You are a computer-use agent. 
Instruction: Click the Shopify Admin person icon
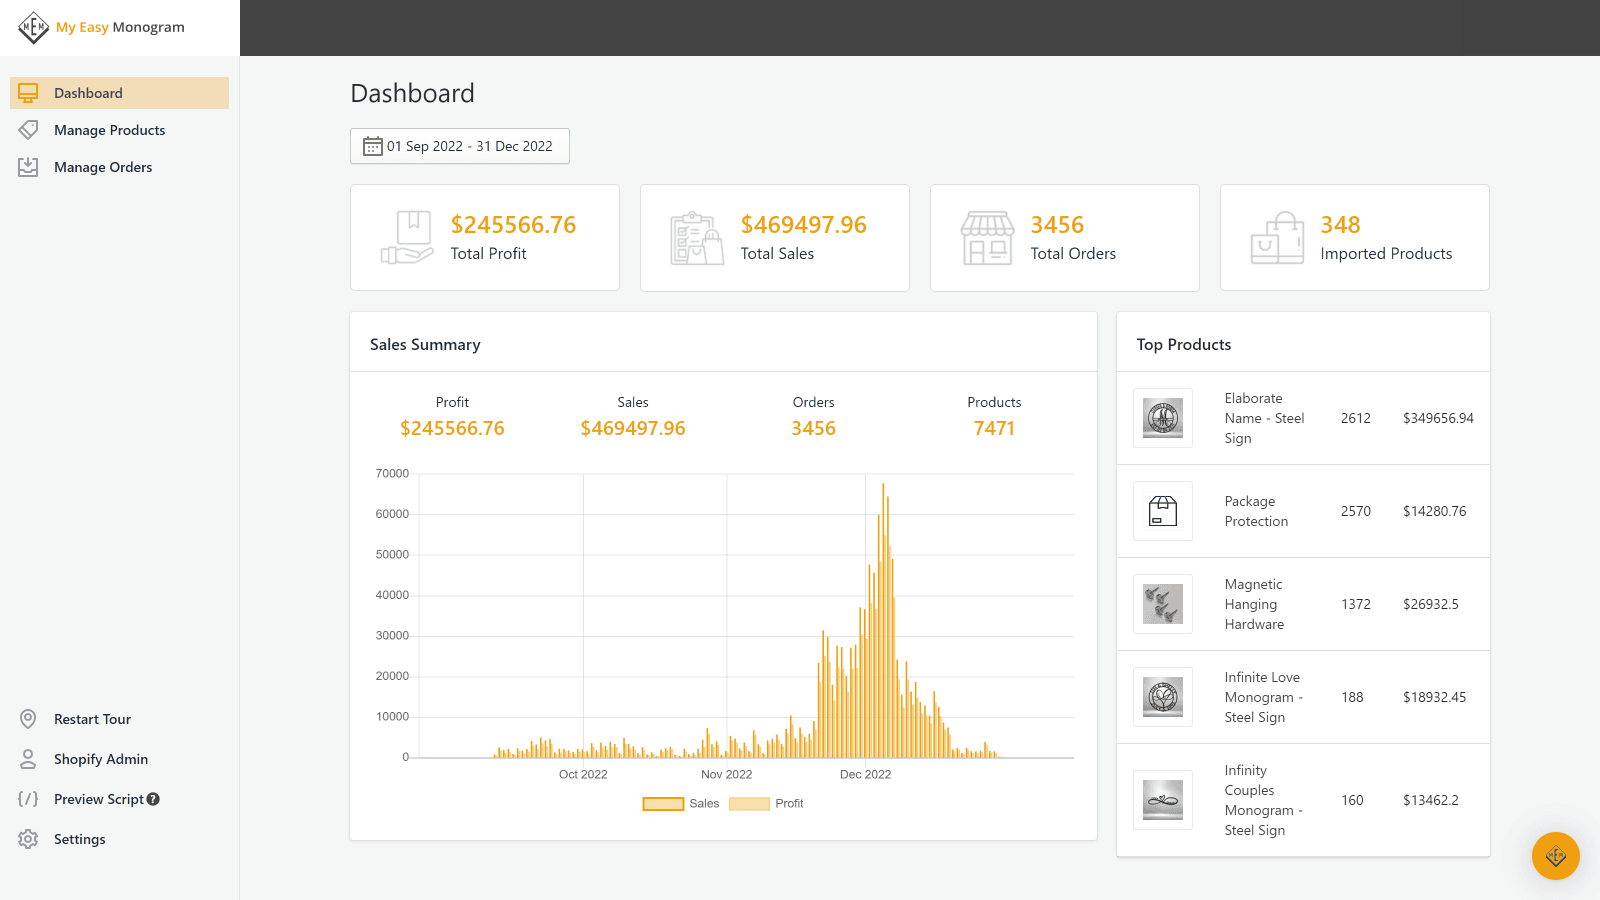[28, 758]
